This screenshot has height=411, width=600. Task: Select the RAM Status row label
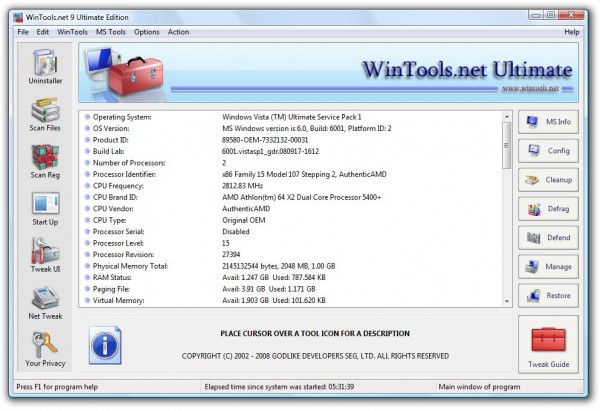pyautogui.click(x=112, y=278)
